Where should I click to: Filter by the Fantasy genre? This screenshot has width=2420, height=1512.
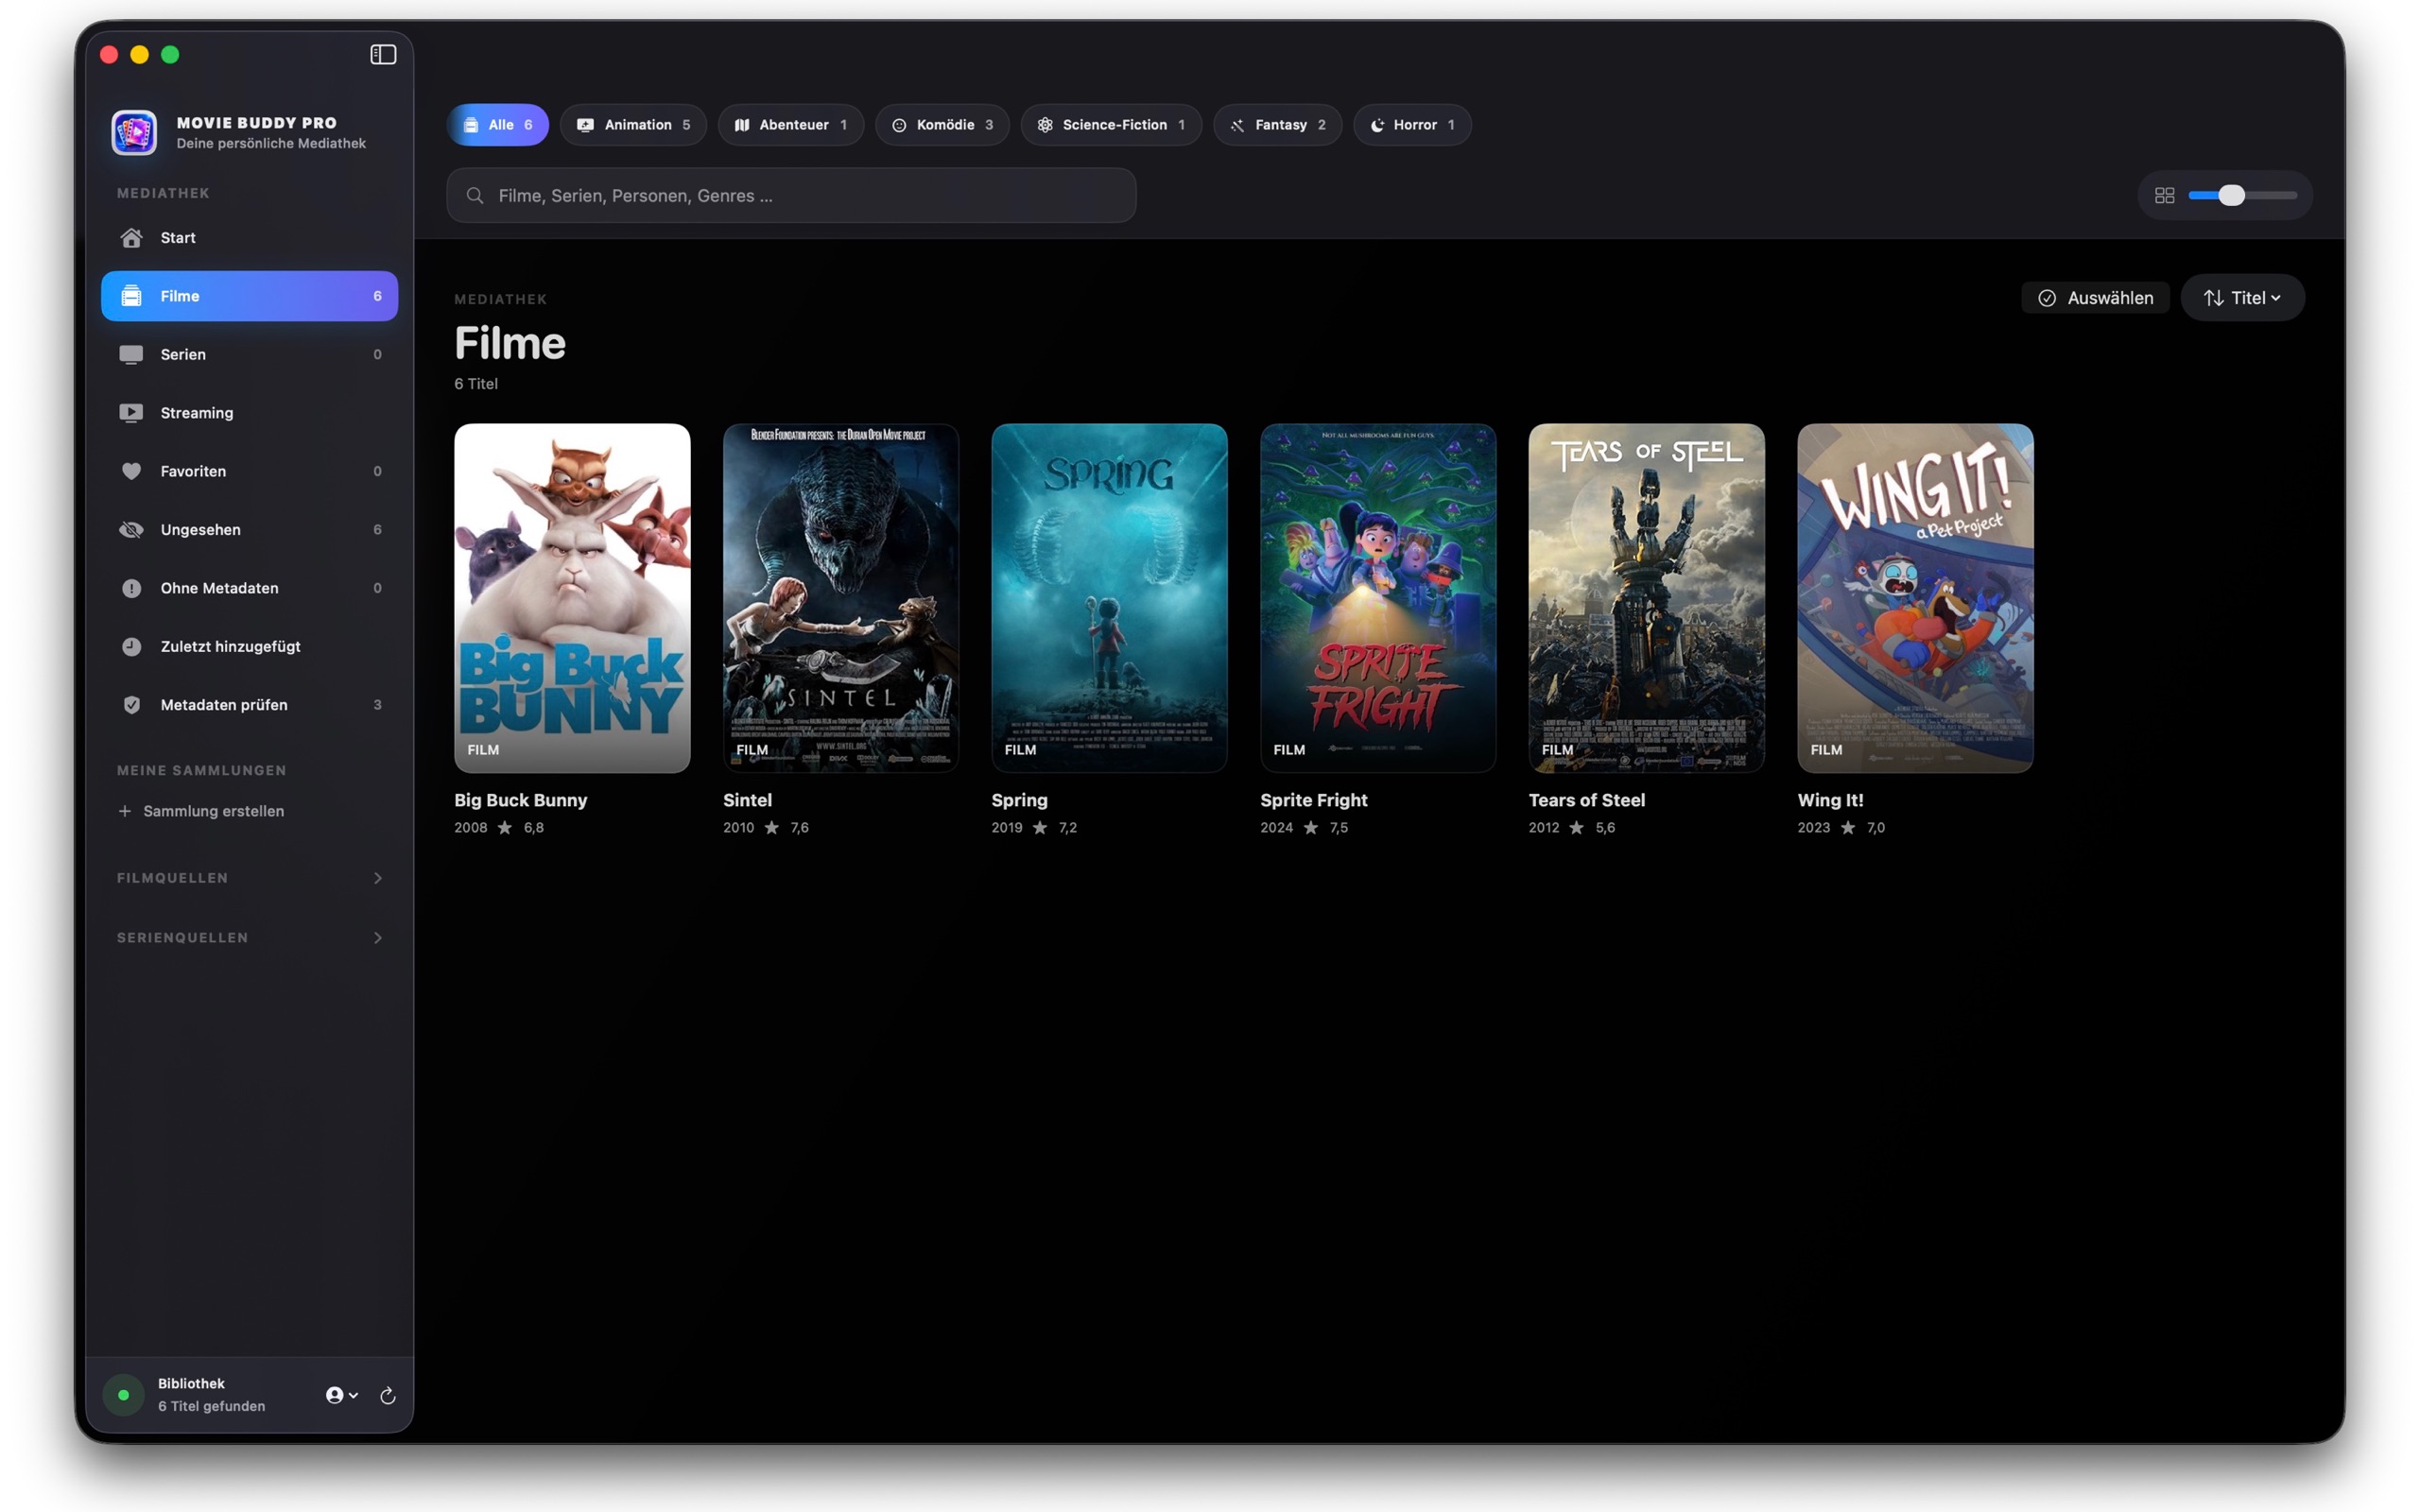coord(1278,125)
